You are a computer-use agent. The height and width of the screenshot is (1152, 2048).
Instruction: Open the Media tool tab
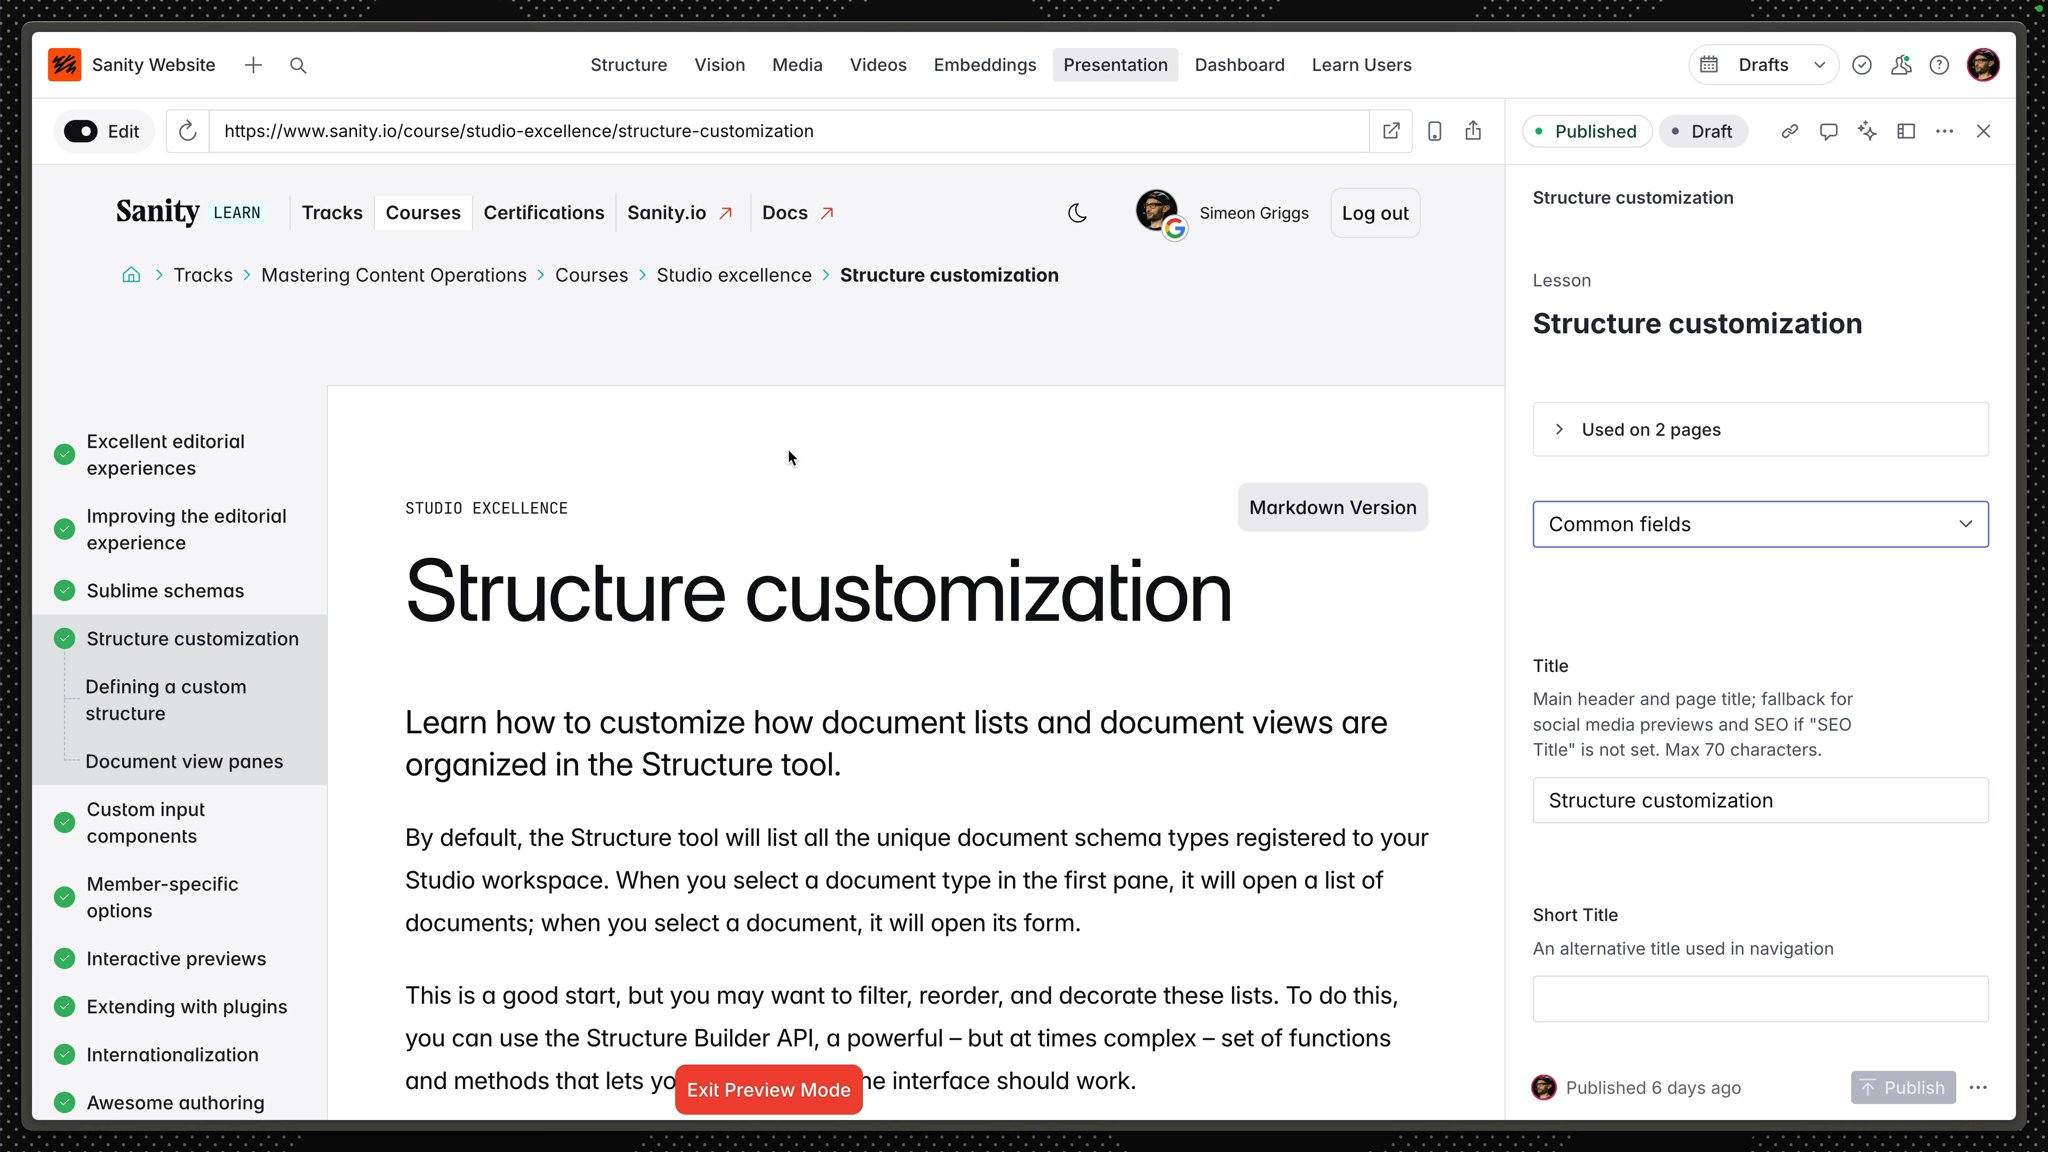tap(797, 65)
